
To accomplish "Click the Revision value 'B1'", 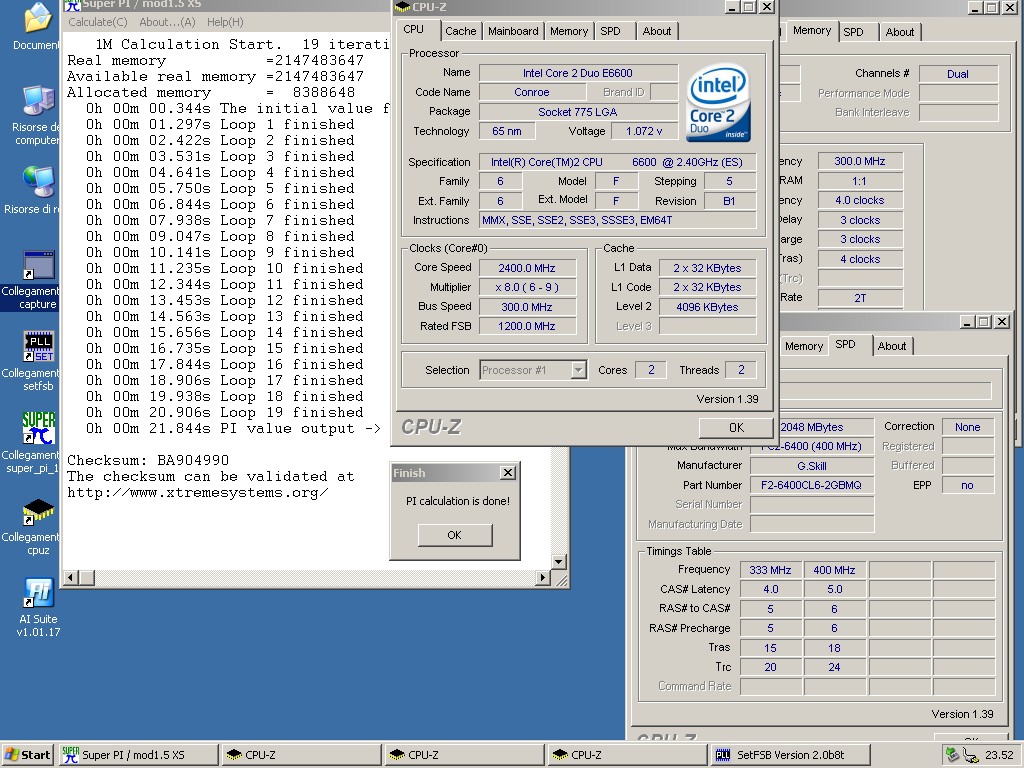I will pos(729,201).
